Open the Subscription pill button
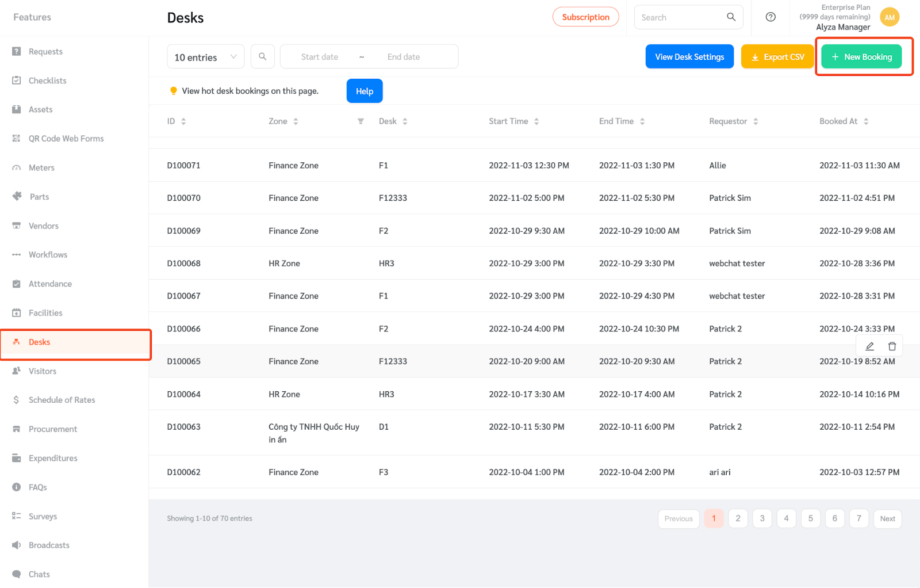The height and width of the screenshot is (588, 920). point(585,17)
